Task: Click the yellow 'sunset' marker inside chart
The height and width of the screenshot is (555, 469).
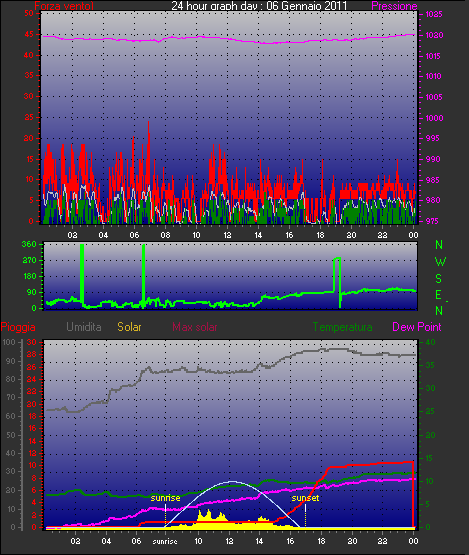Action: (x=305, y=498)
